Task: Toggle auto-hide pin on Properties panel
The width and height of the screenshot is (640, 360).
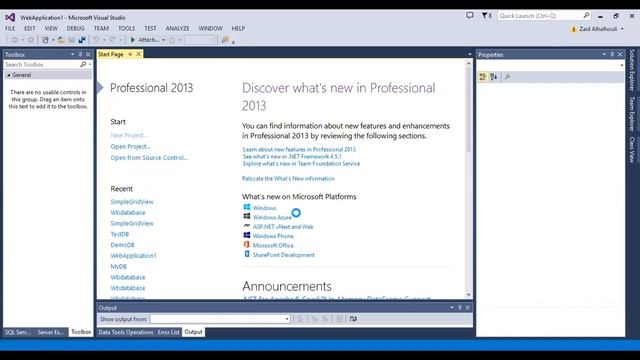Action: pos(612,54)
